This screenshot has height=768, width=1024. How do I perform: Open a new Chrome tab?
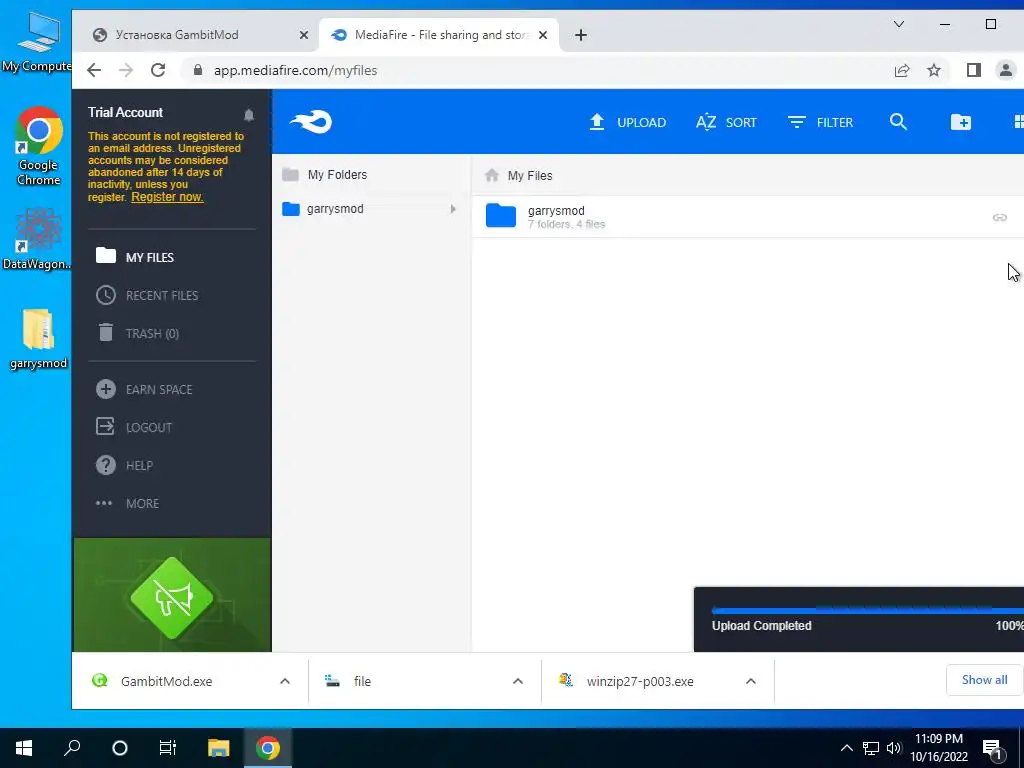pos(581,35)
